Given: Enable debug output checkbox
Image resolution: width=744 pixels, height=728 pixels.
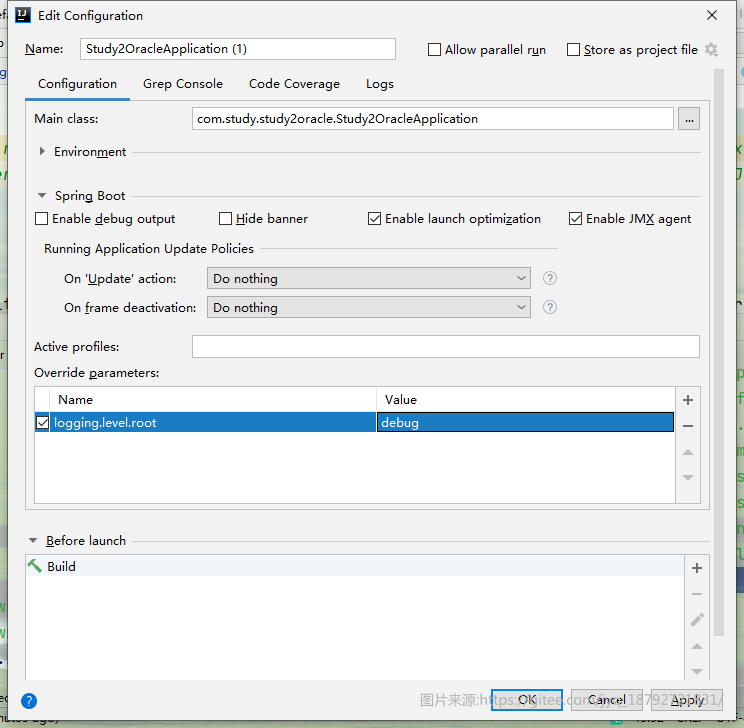Looking at the screenshot, I should coord(41,219).
